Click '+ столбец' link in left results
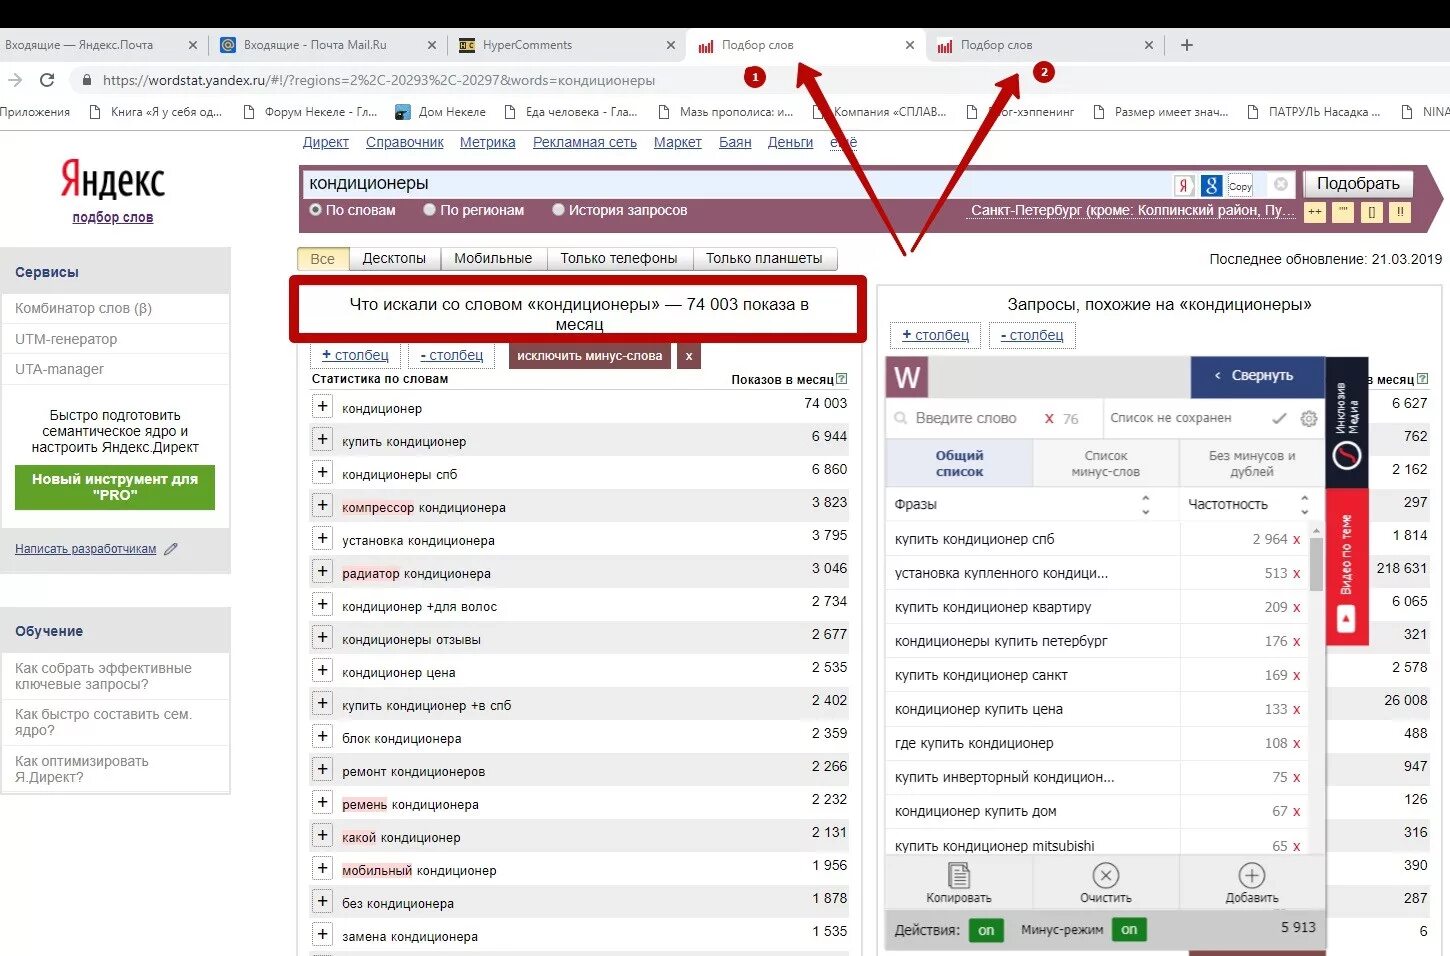Image resolution: width=1450 pixels, height=956 pixels. (x=355, y=355)
